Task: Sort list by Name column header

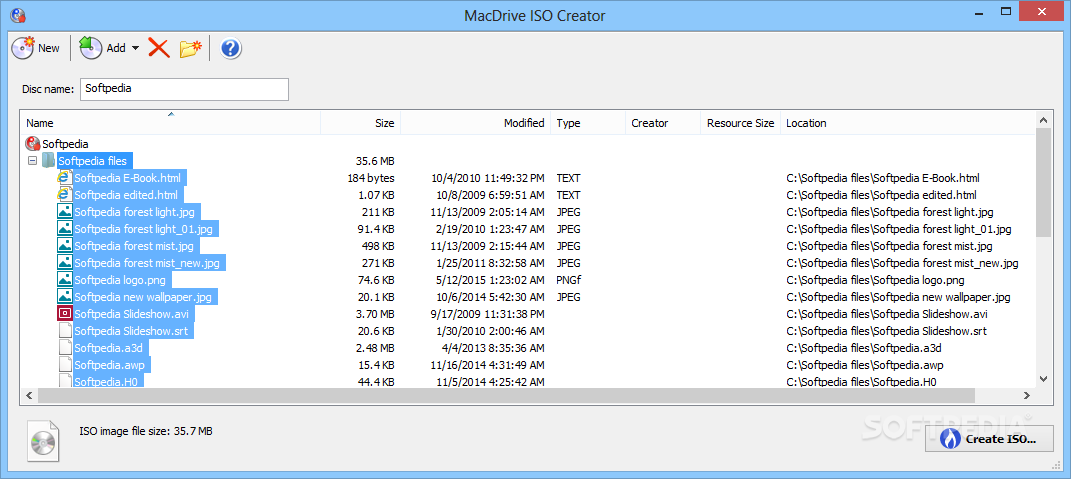Action: pyautogui.click(x=172, y=123)
